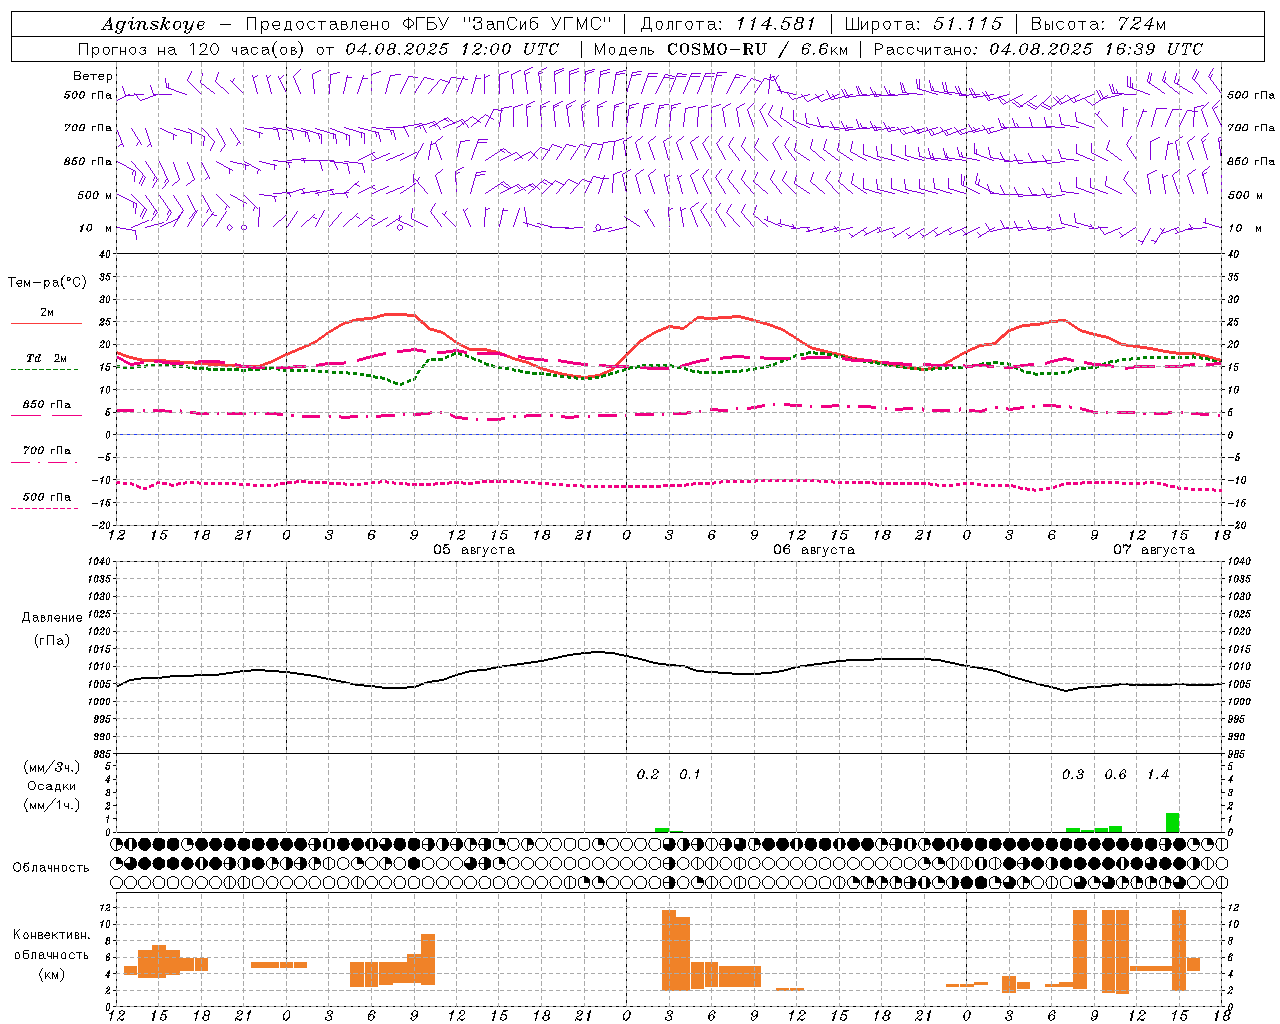
Task: Click the longitude value 114.581
Action: (x=776, y=24)
